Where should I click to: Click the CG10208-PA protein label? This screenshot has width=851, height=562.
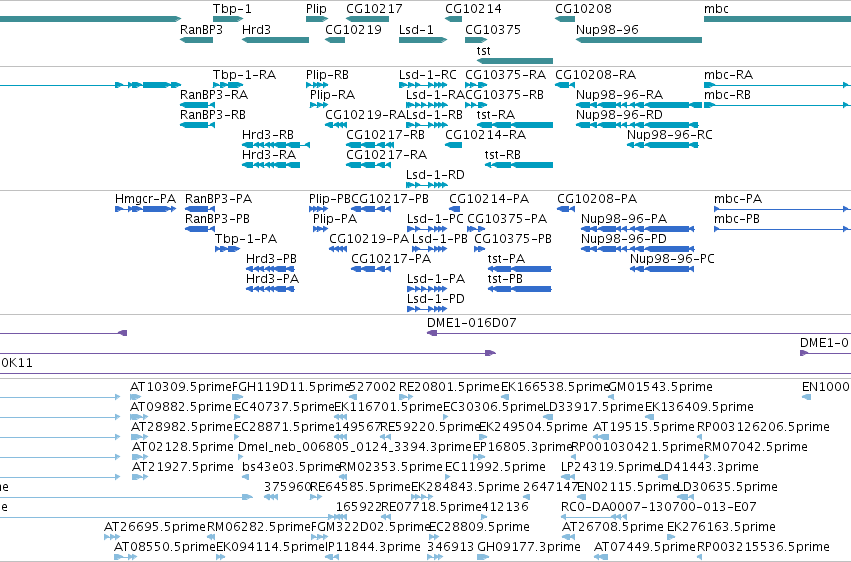[597, 199]
